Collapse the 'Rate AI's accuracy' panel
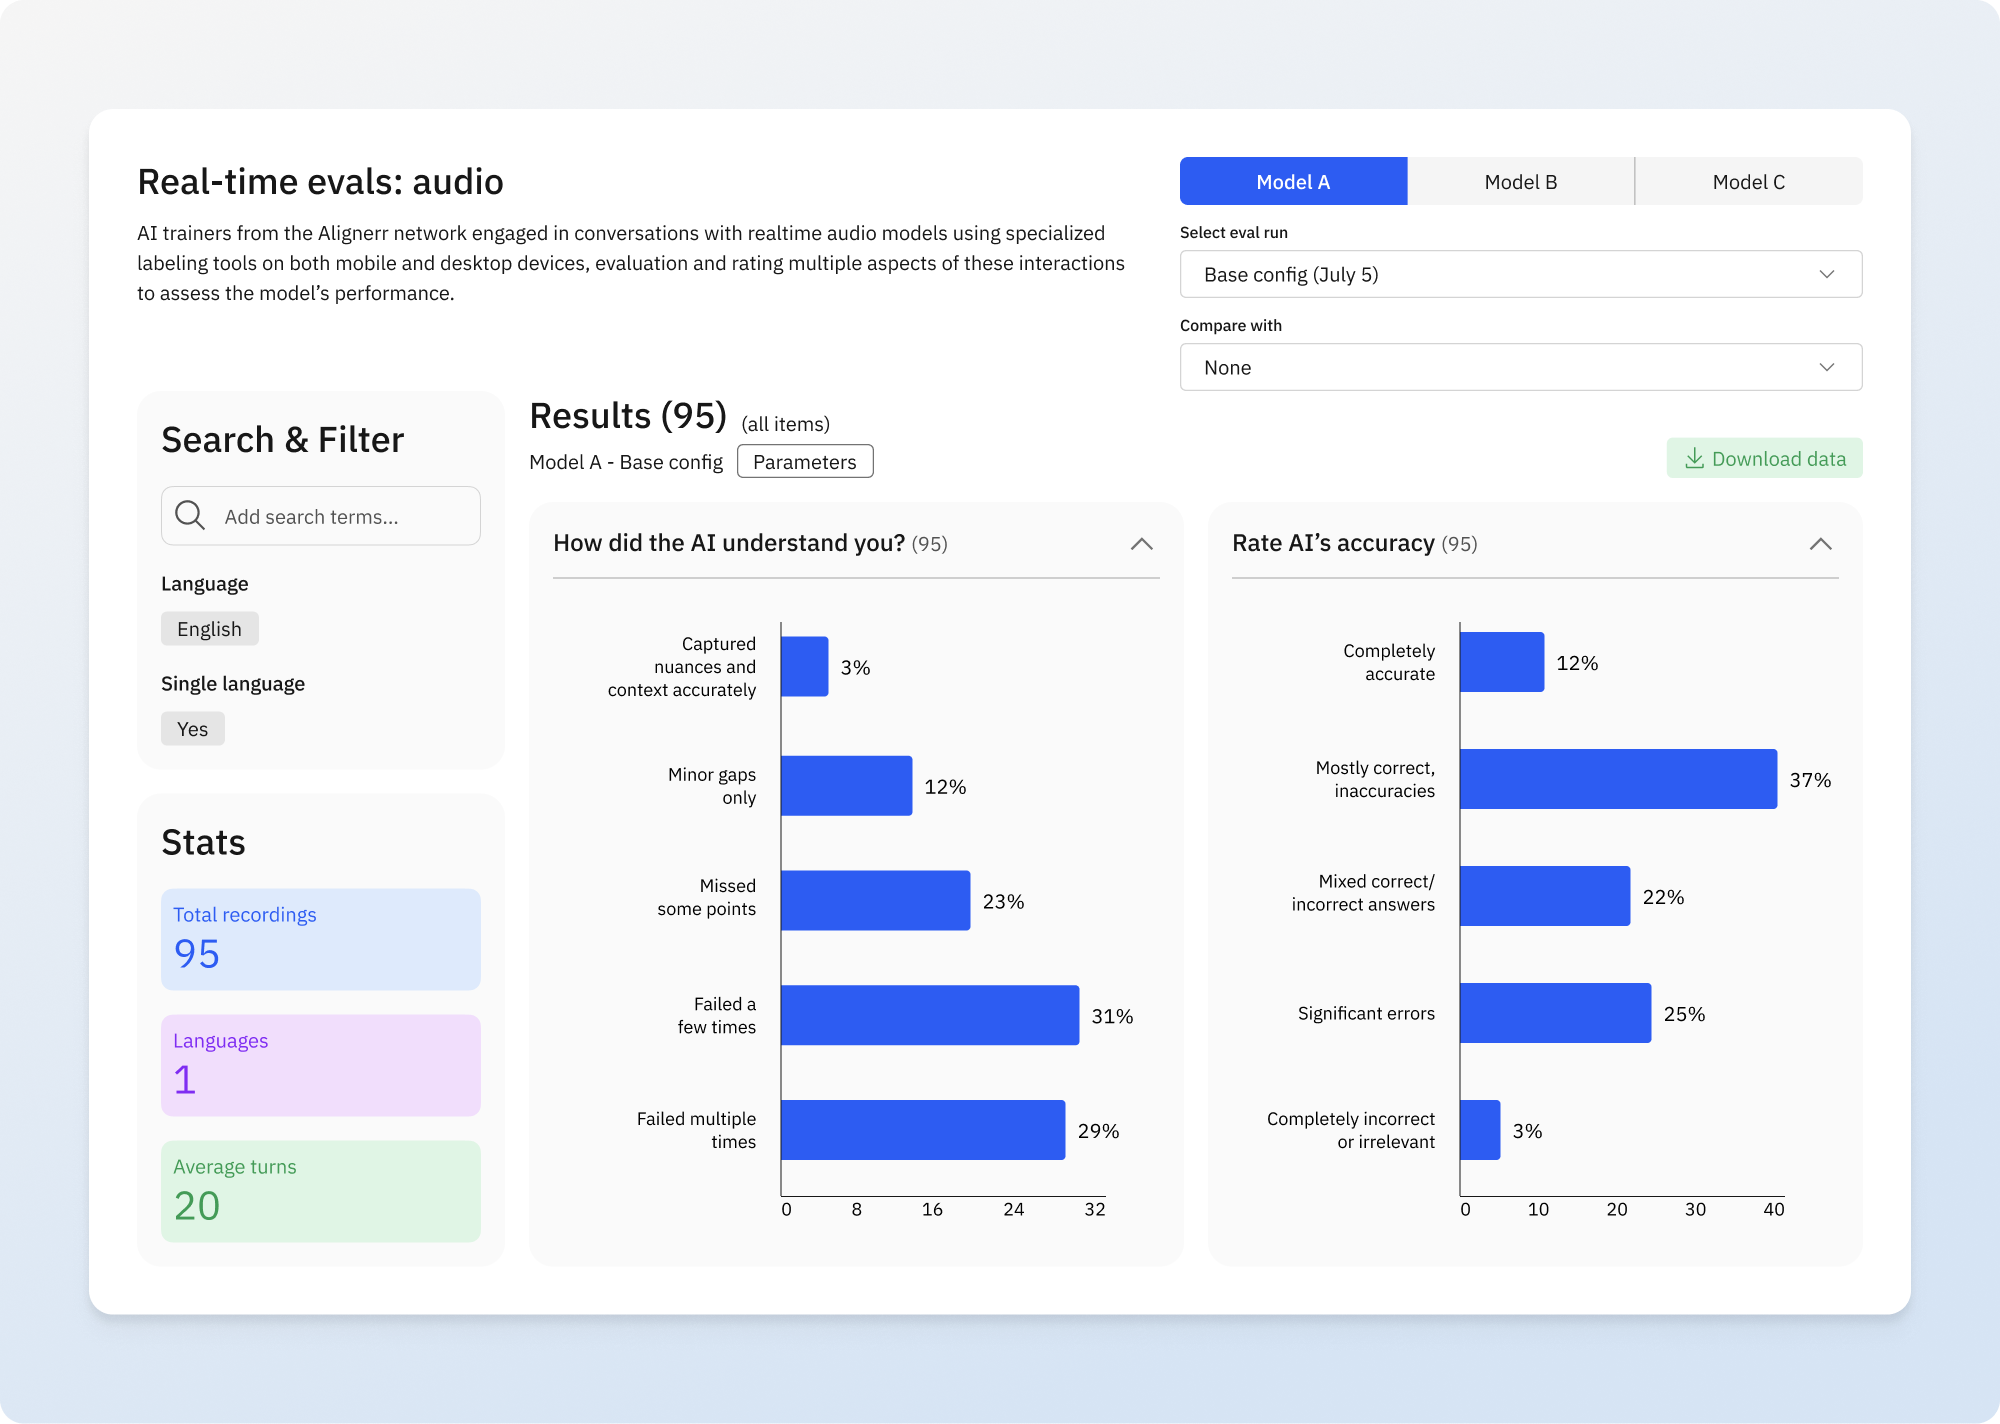Screen dimensions: 2000x1424 click(x=1820, y=544)
